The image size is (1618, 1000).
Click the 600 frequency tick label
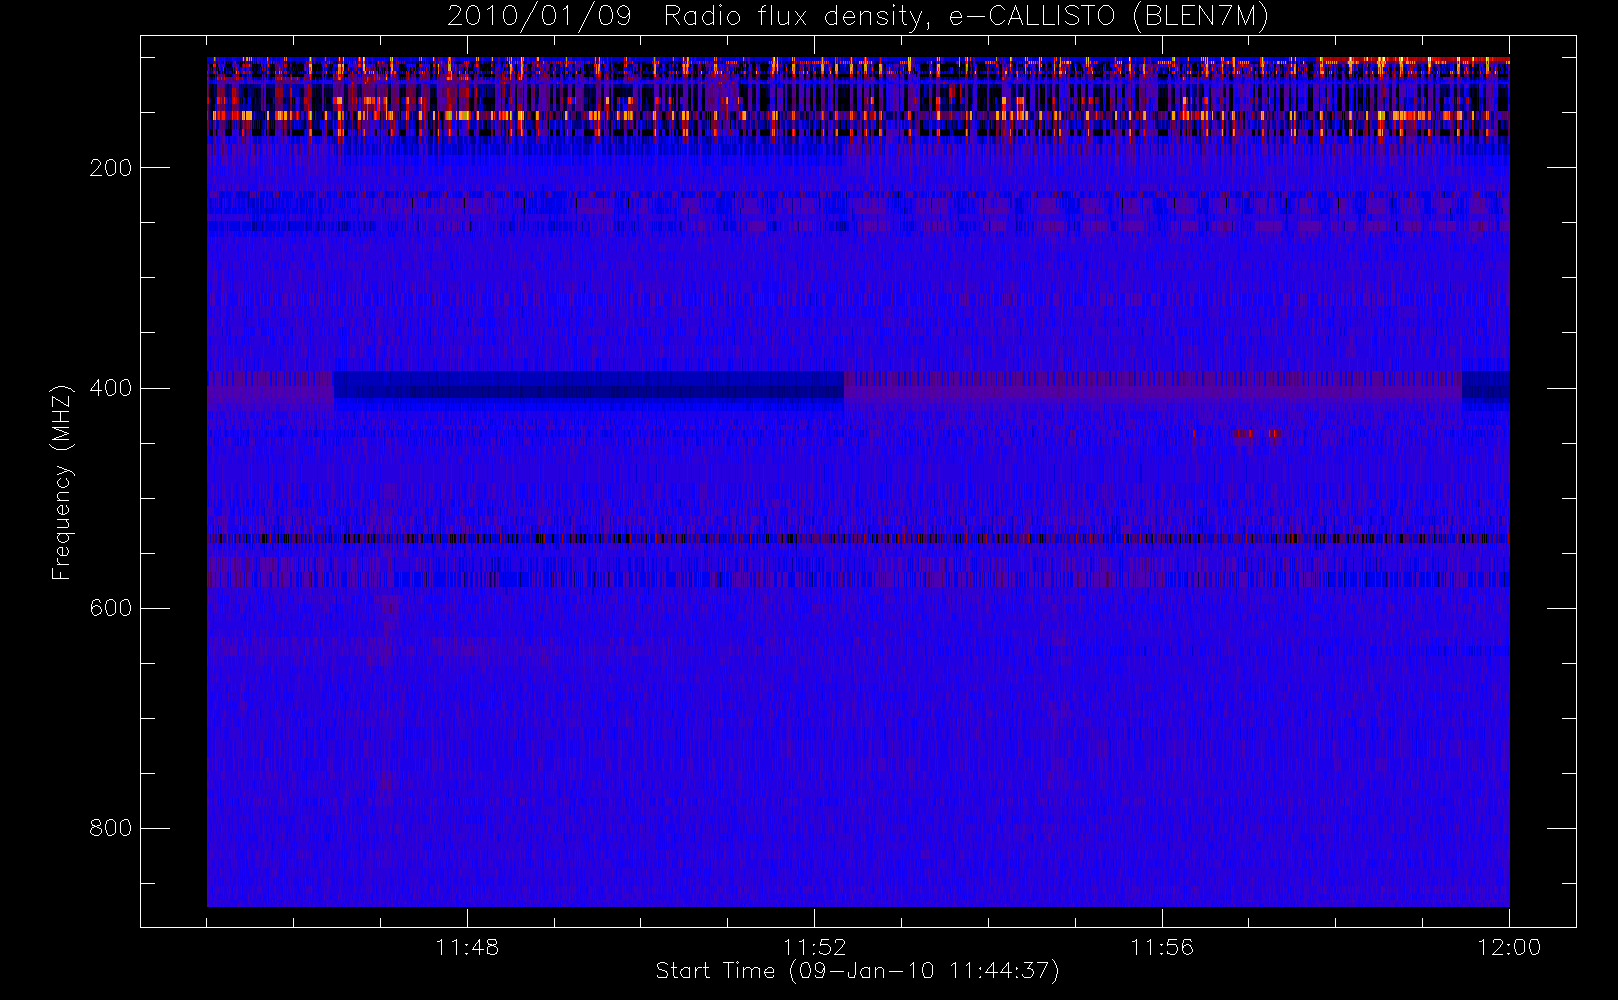pos(110,608)
